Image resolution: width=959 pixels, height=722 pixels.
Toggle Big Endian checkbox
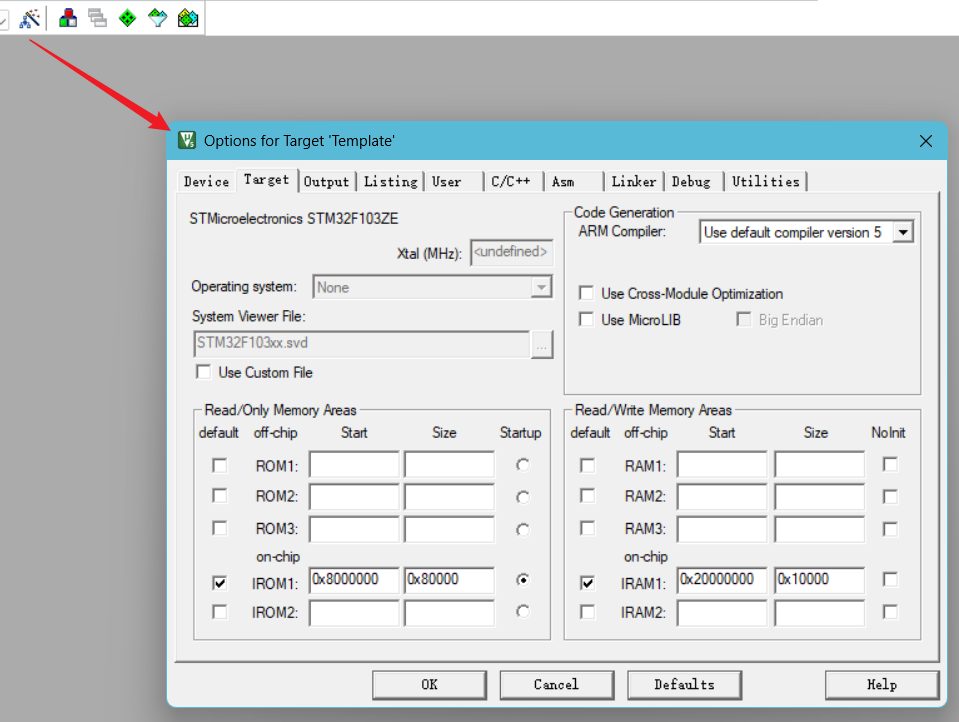(x=744, y=319)
